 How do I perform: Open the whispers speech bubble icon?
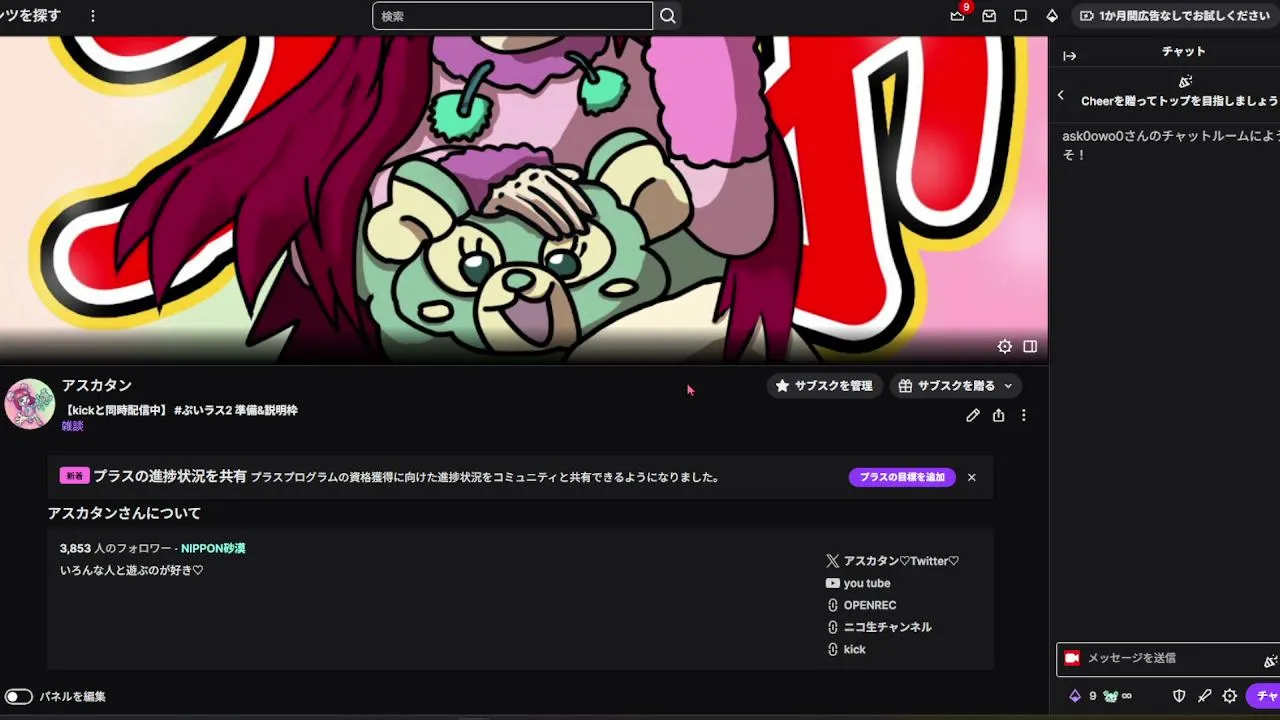click(x=1020, y=16)
